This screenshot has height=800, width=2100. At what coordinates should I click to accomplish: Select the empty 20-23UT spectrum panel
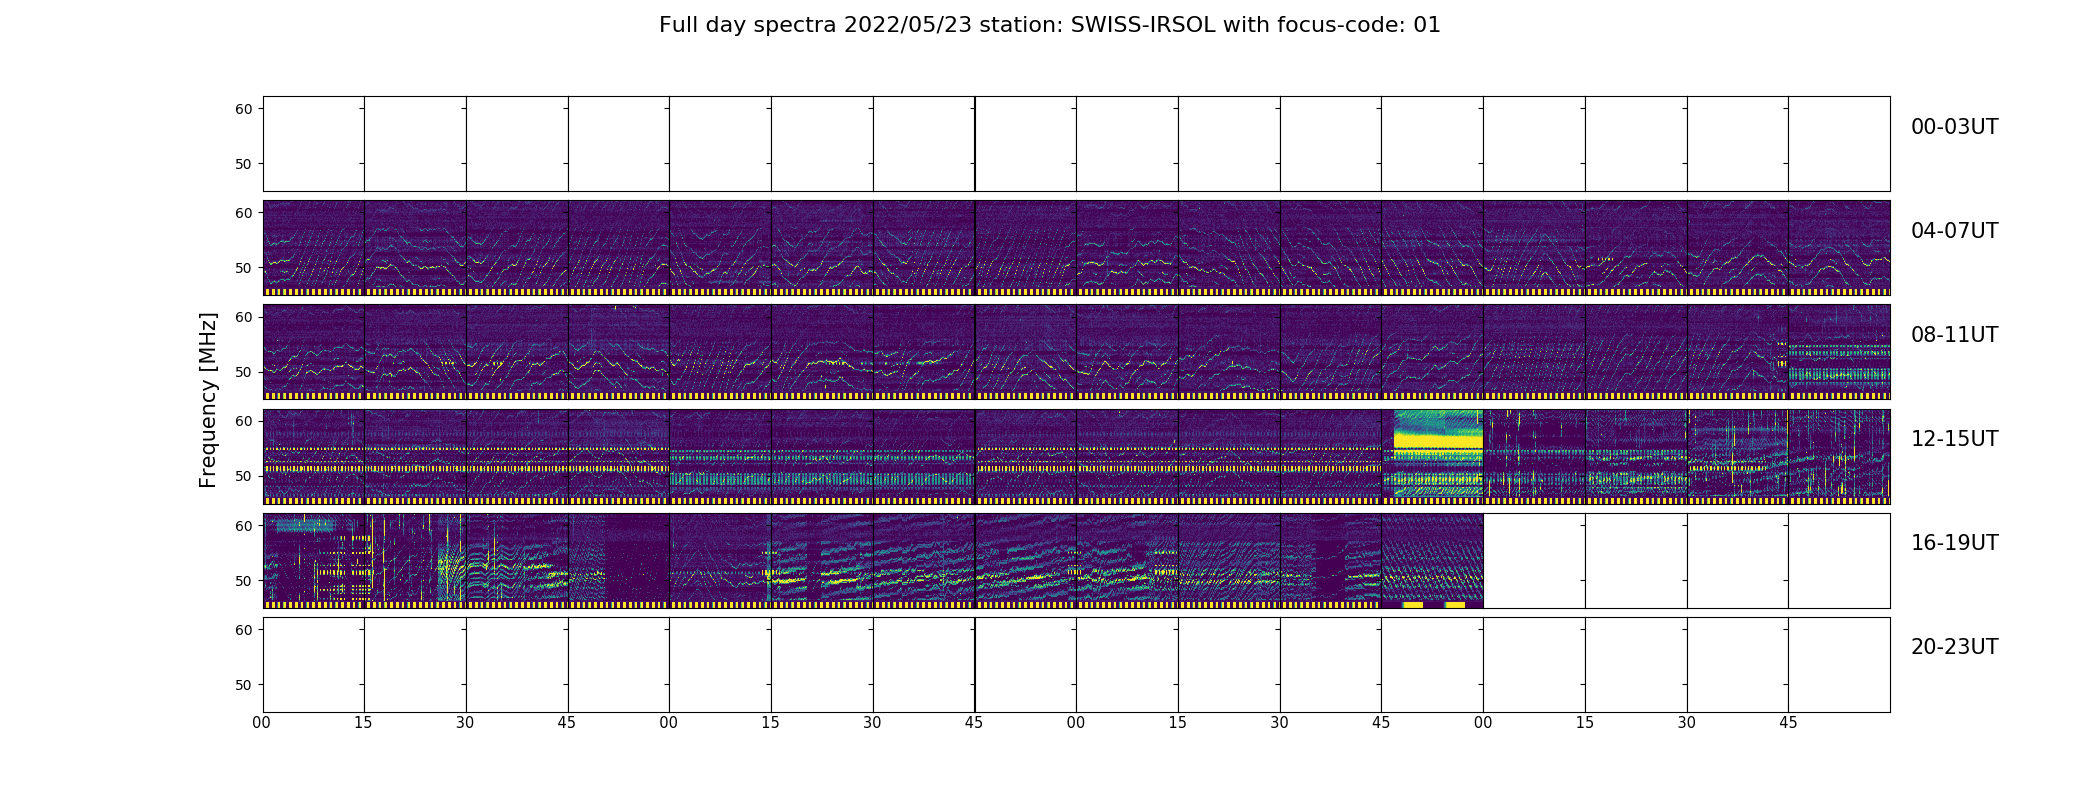pyautogui.click(x=1076, y=665)
